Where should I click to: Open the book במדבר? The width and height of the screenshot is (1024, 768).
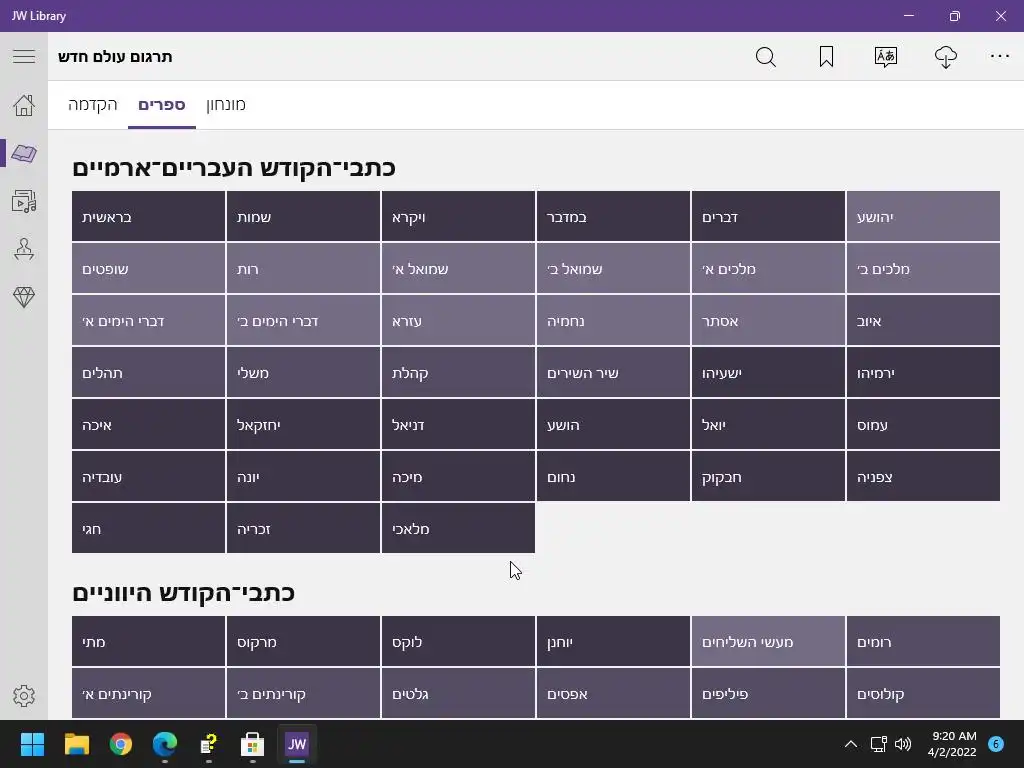point(613,216)
